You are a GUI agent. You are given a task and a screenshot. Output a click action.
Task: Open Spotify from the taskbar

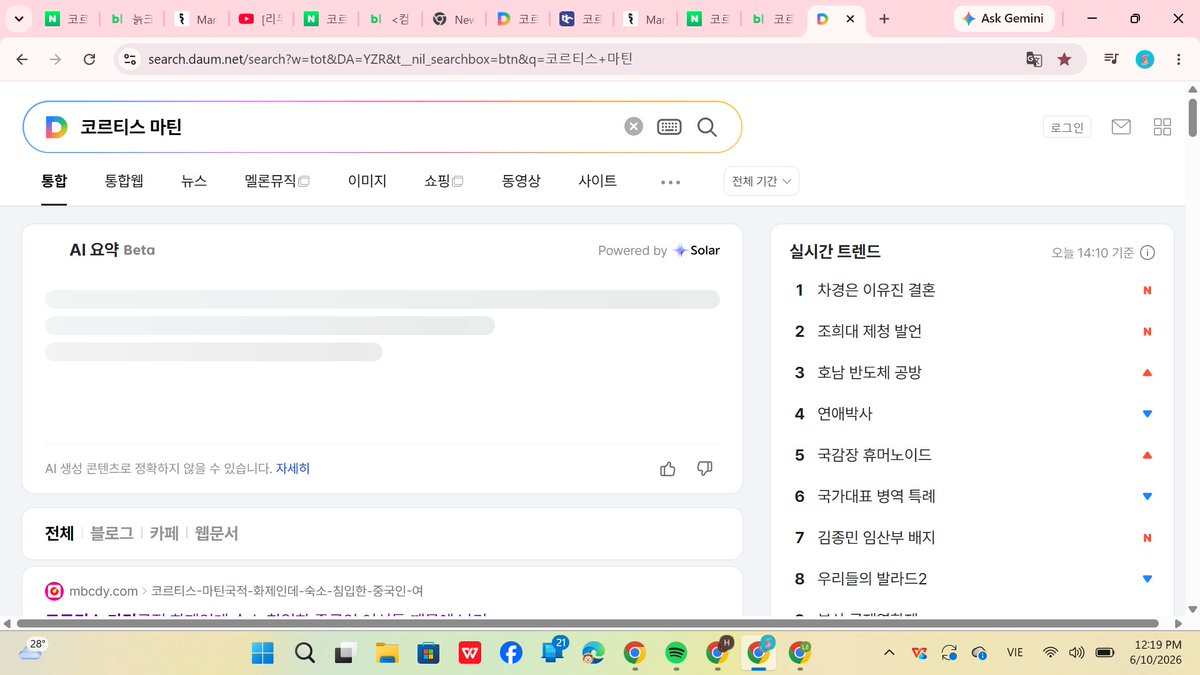coord(675,653)
